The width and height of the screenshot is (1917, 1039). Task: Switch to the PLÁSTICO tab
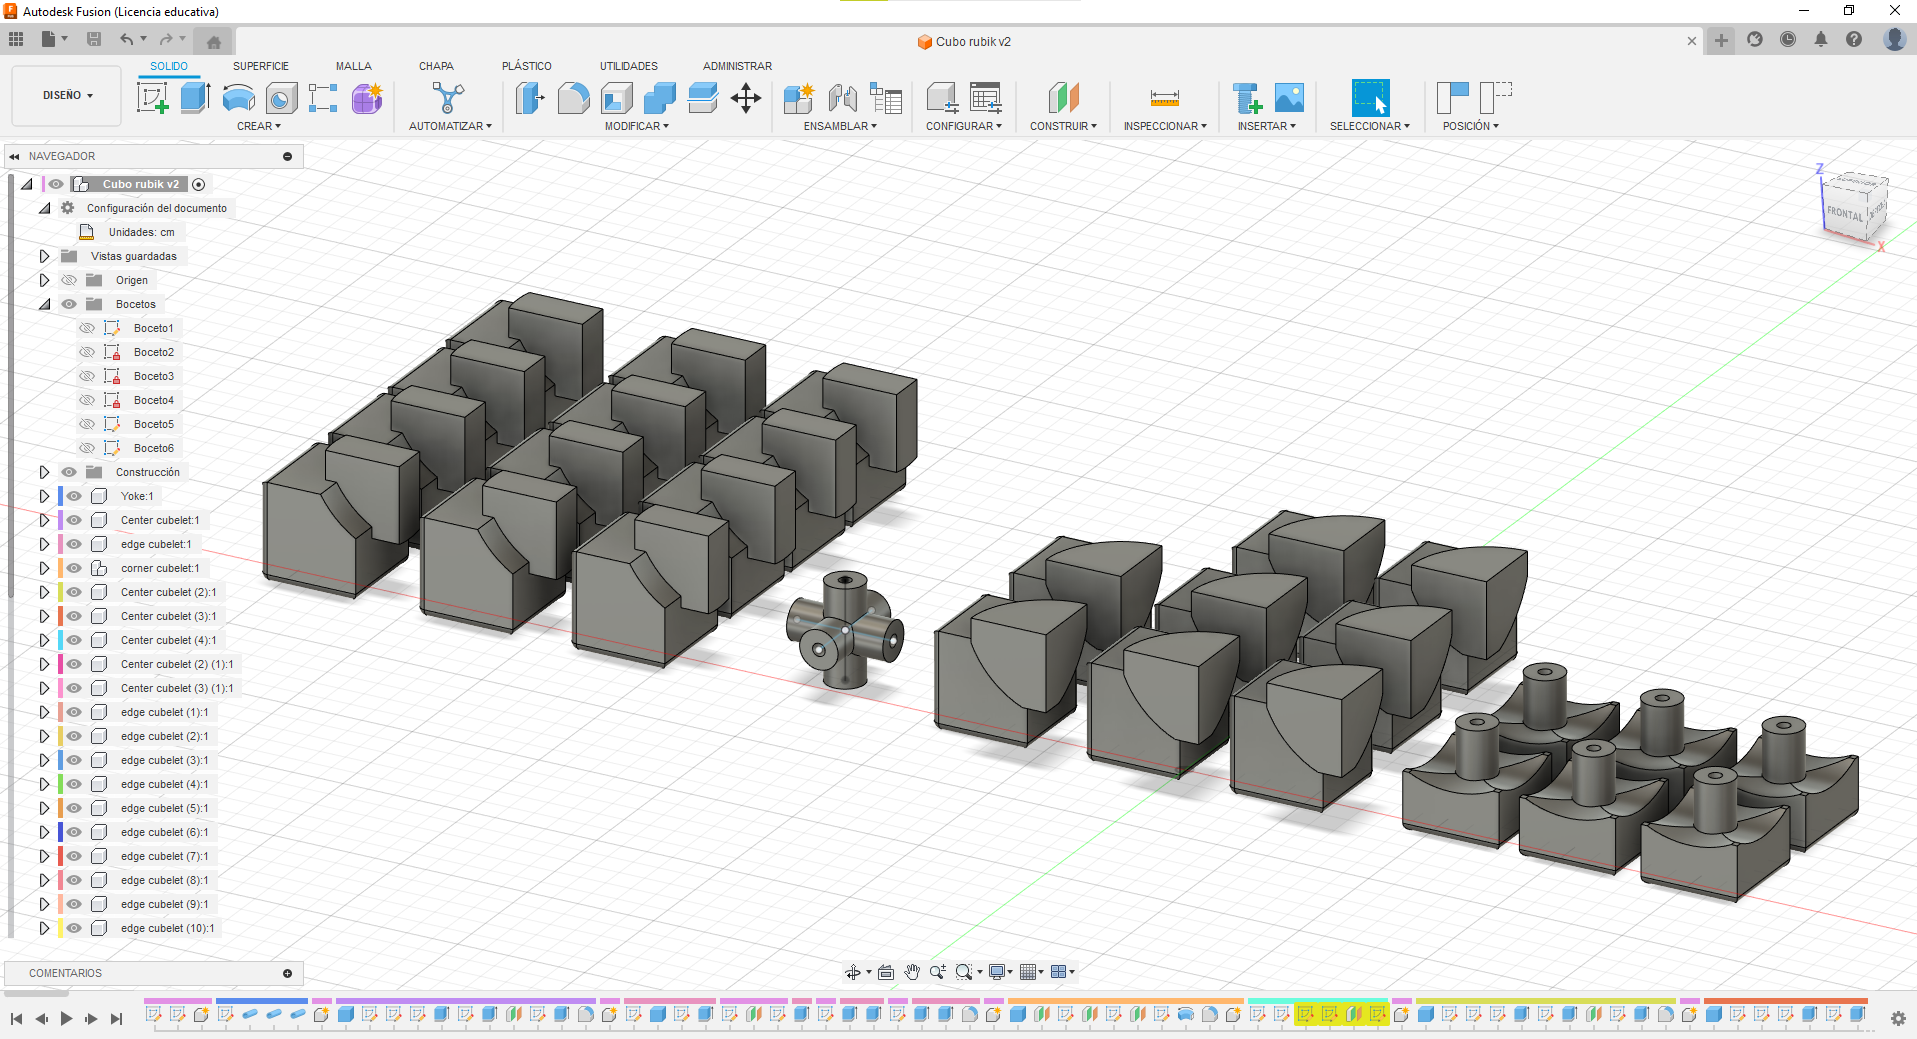point(527,66)
